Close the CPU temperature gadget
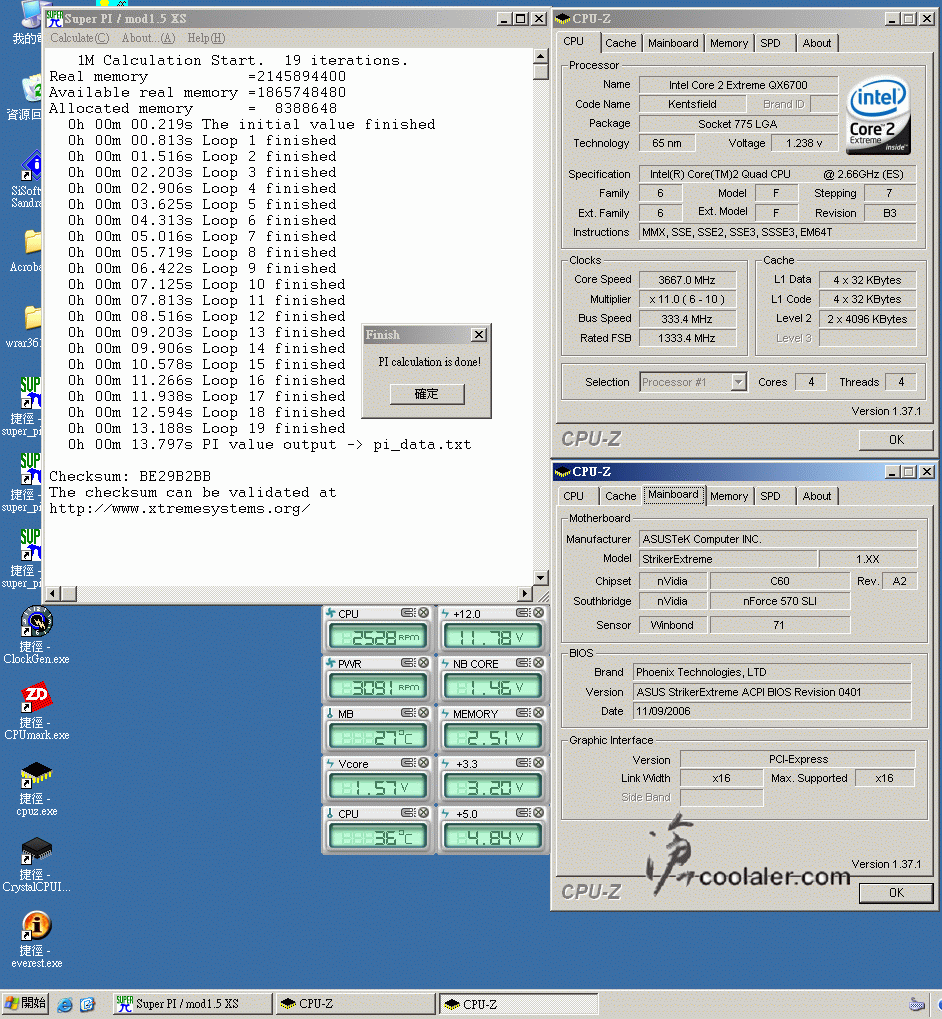The image size is (942, 1019). coord(424,813)
